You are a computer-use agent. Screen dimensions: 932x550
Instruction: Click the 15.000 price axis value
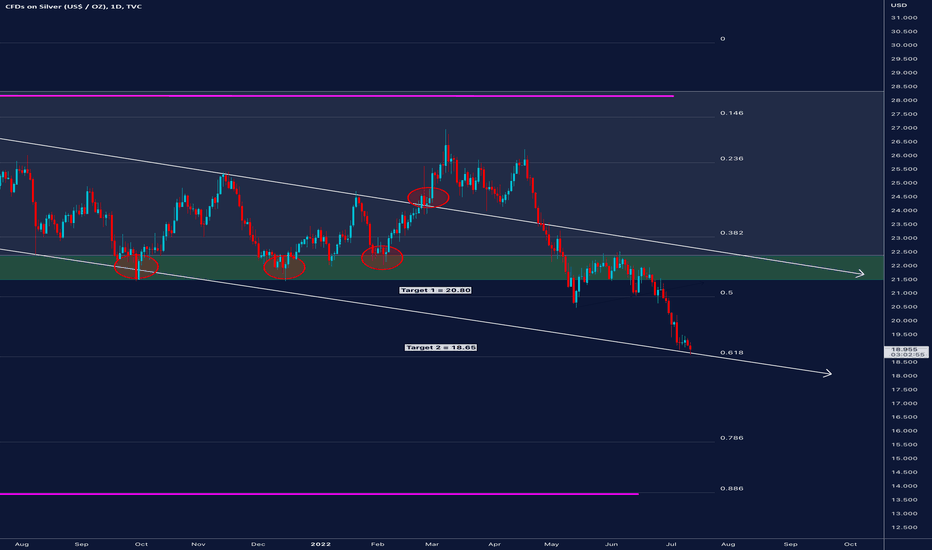(903, 458)
